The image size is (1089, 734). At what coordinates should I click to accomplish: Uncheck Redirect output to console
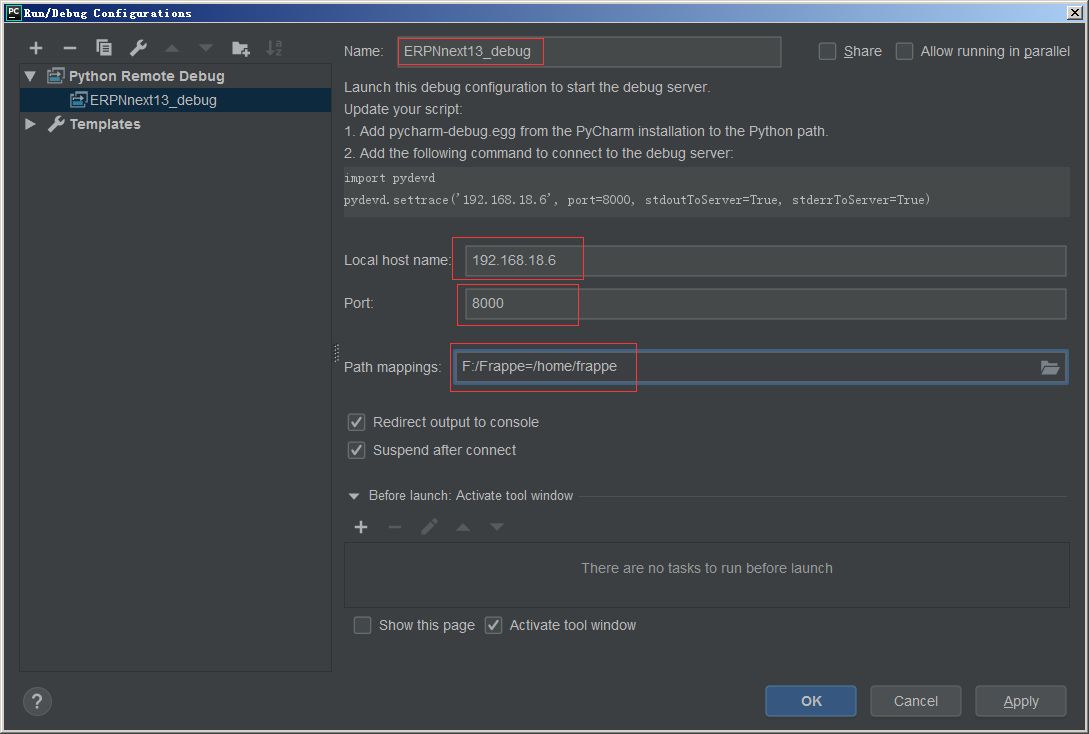356,422
